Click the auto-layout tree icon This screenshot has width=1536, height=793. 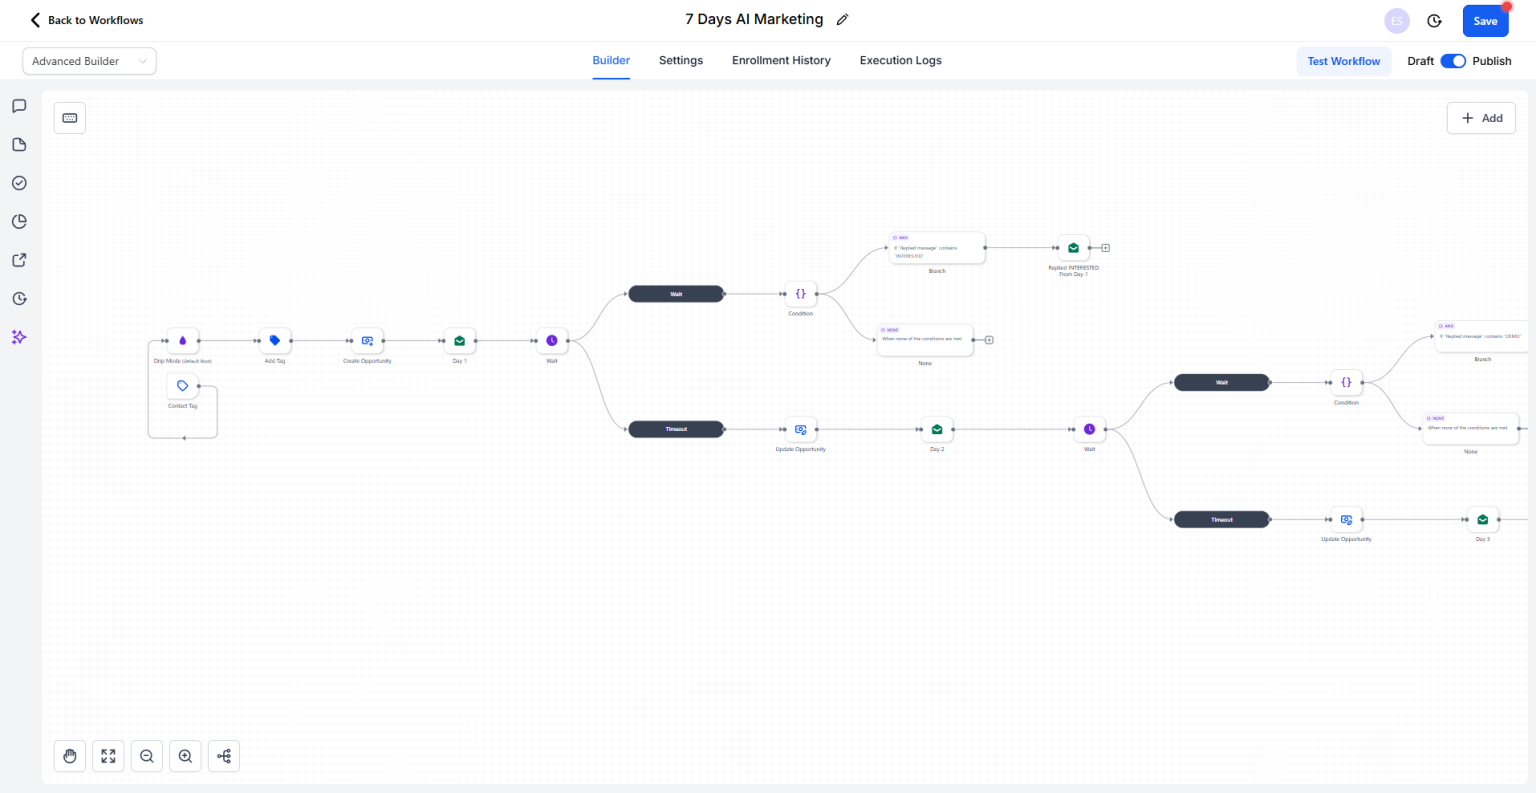(x=224, y=756)
